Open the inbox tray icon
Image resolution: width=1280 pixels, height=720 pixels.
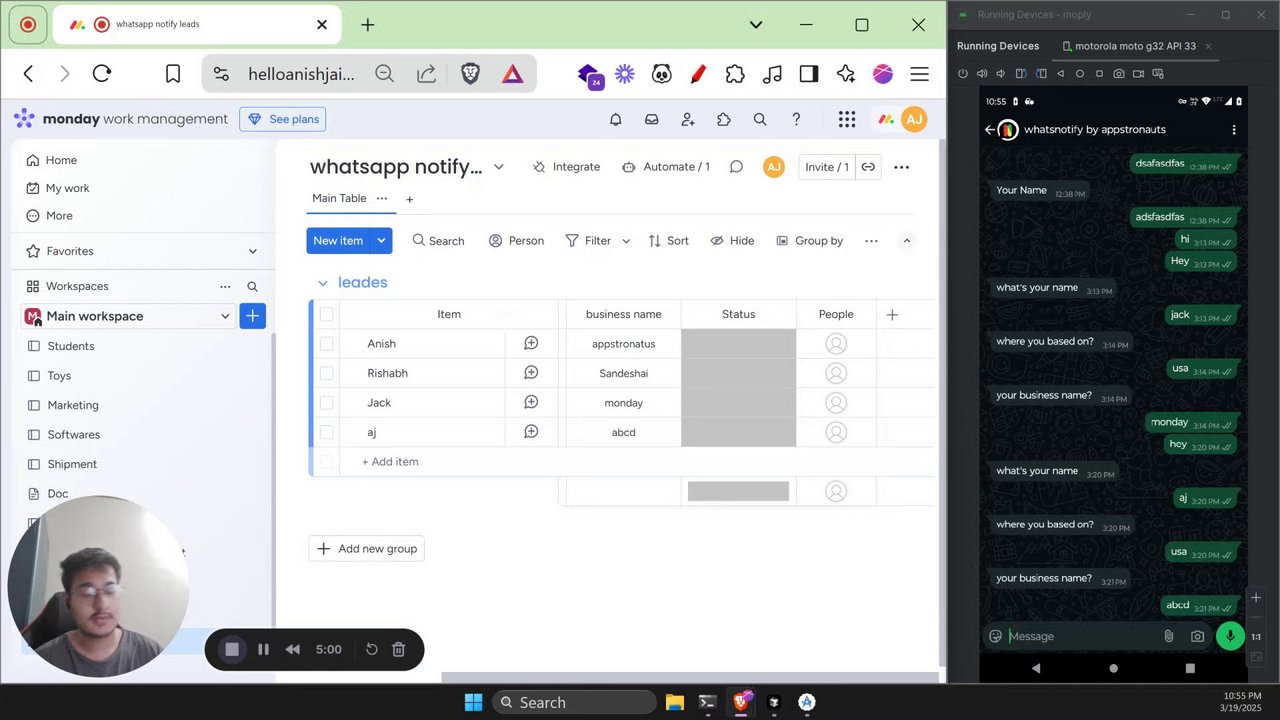coord(652,119)
